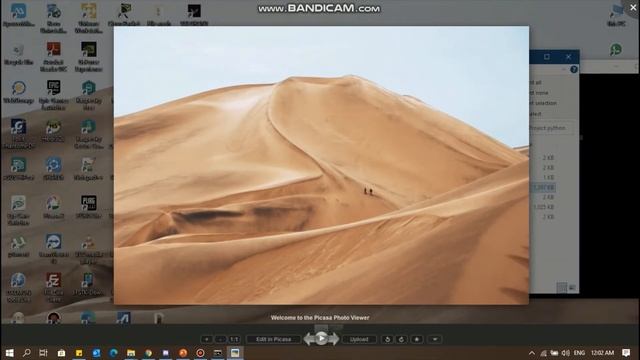Viewport: 640px width, 360px height.
Task: Show image at 1:1 actual size
Action: pyautogui.click(x=234, y=339)
